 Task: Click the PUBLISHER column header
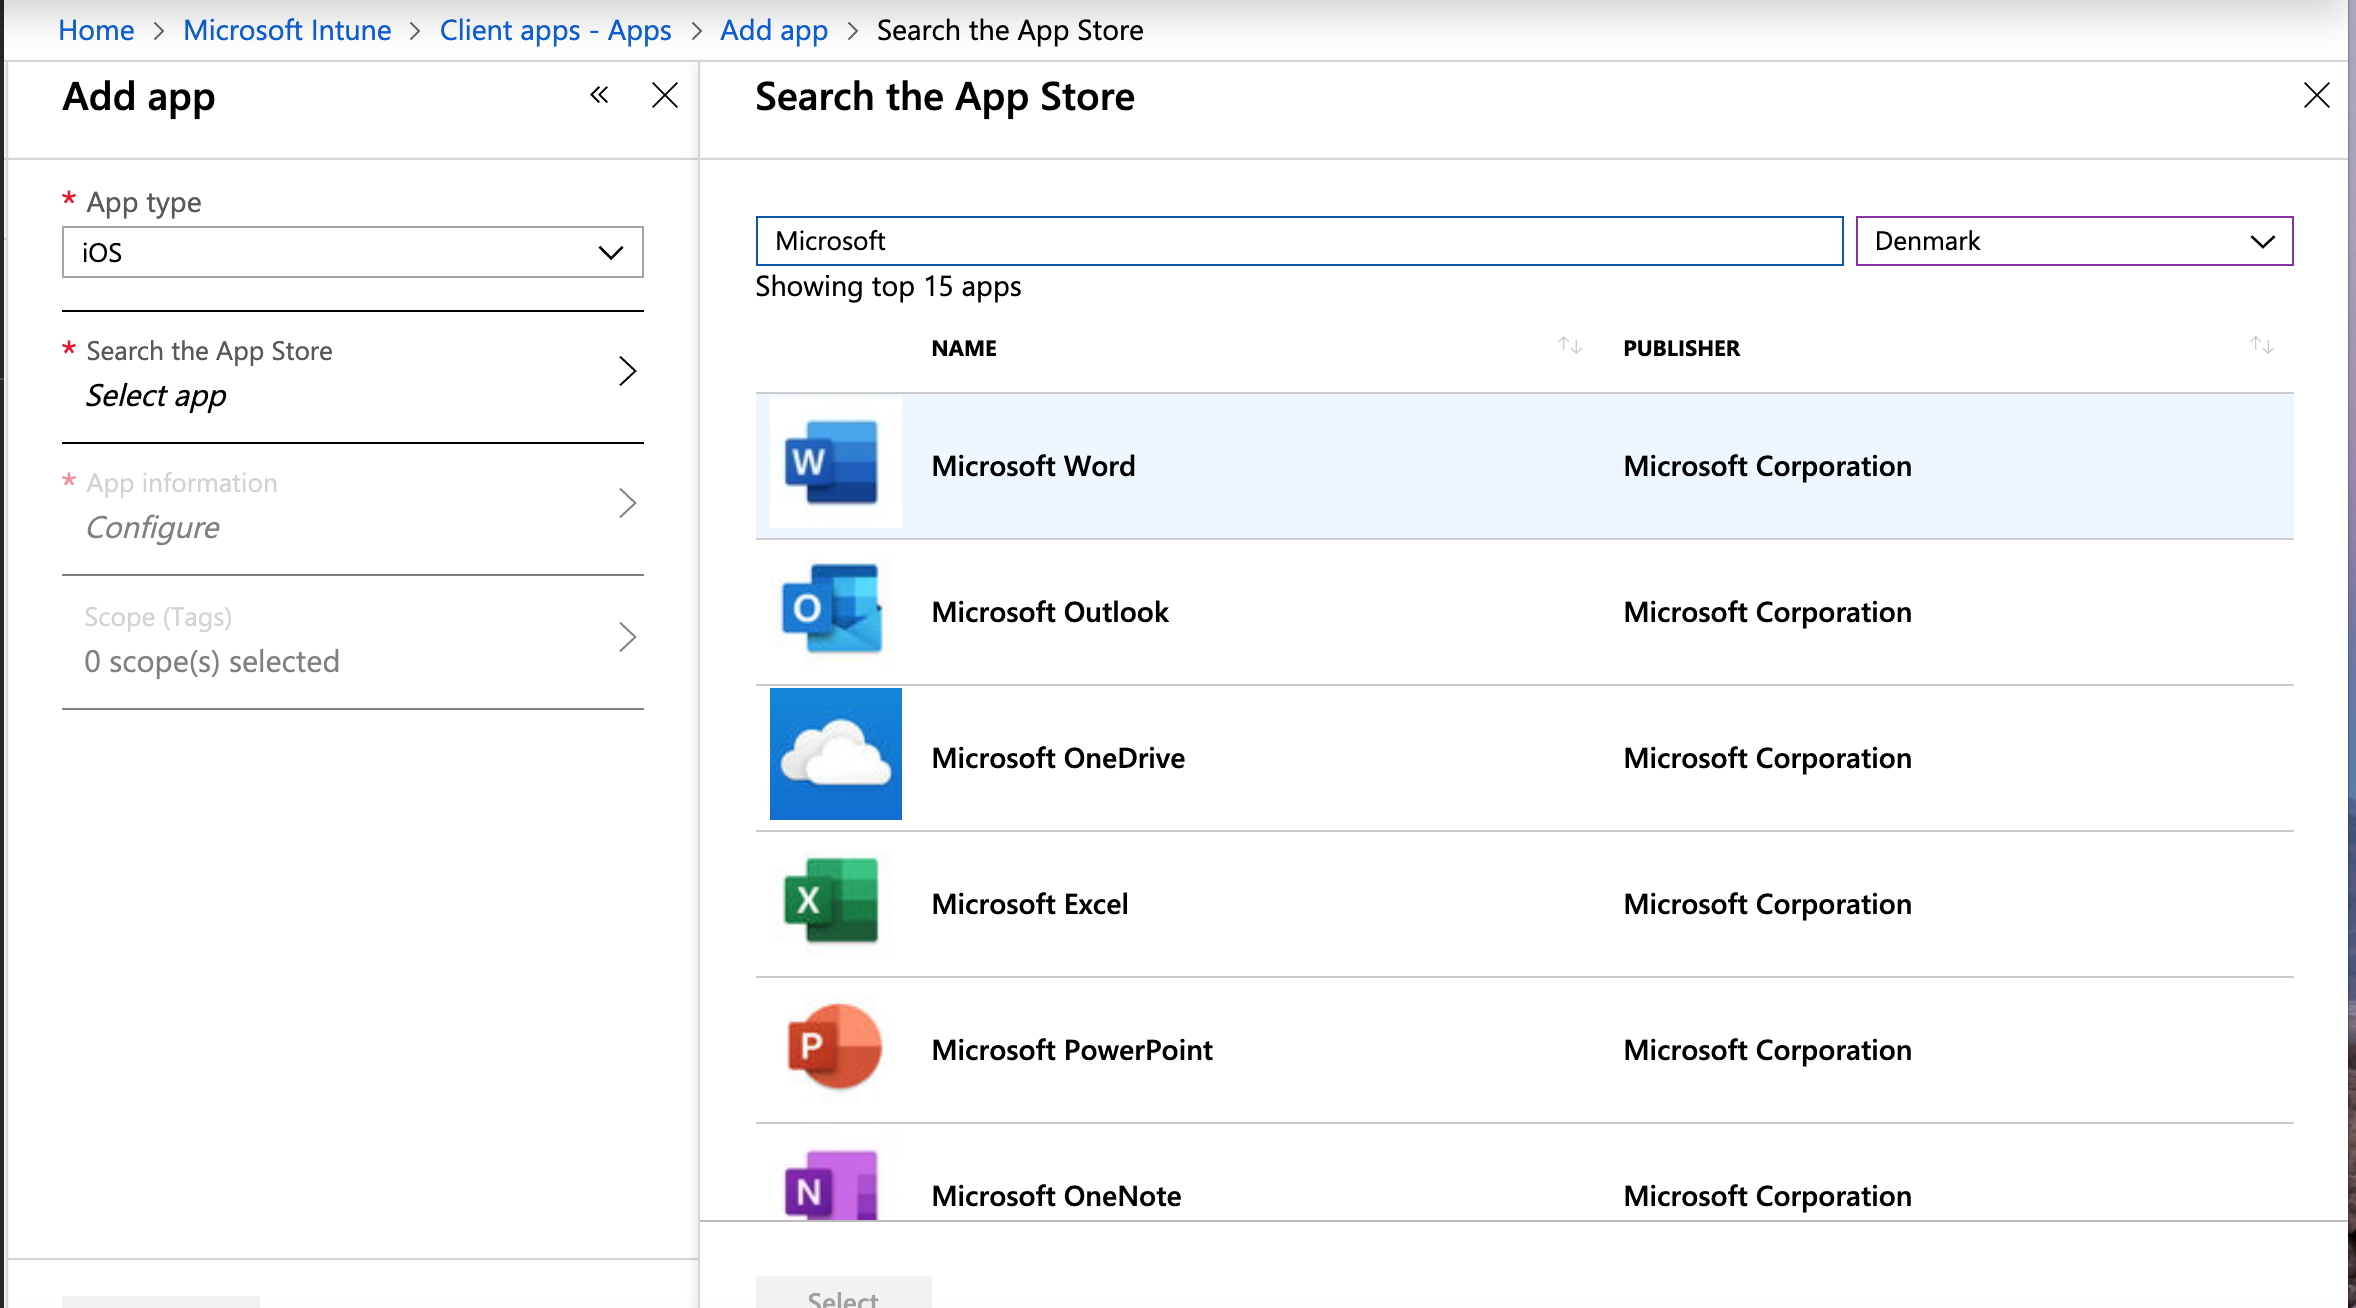[x=1681, y=348]
